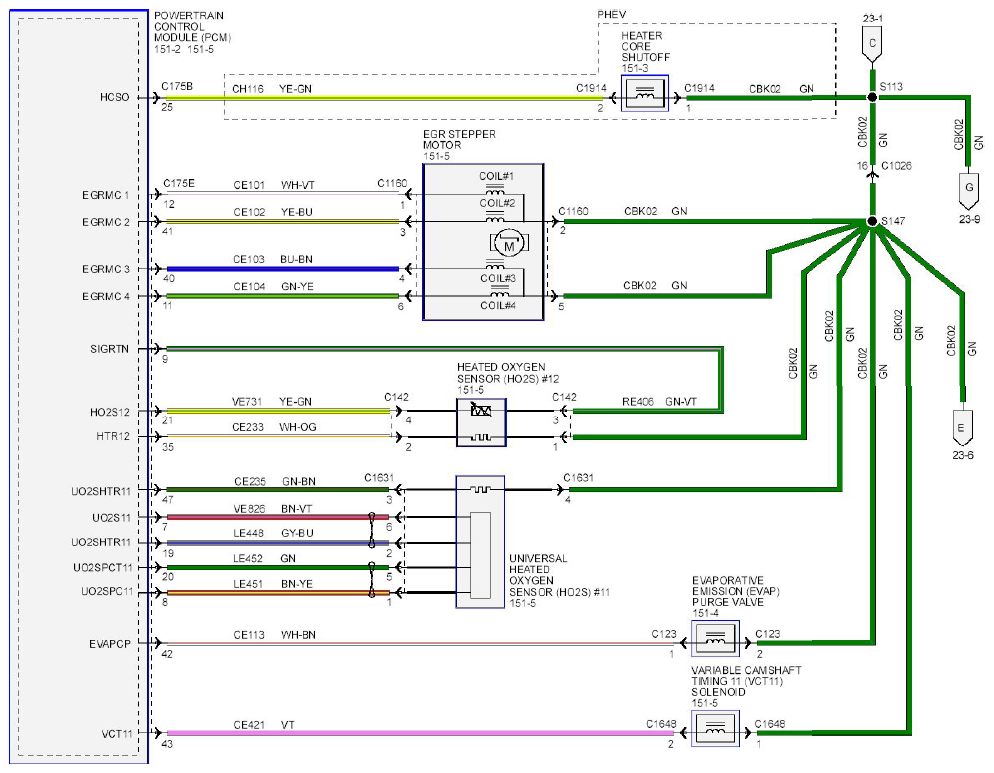Image resolution: width=994 pixels, height=773 pixels.
Task: Click the EVAPCP pin label
Action: (110, 644)
